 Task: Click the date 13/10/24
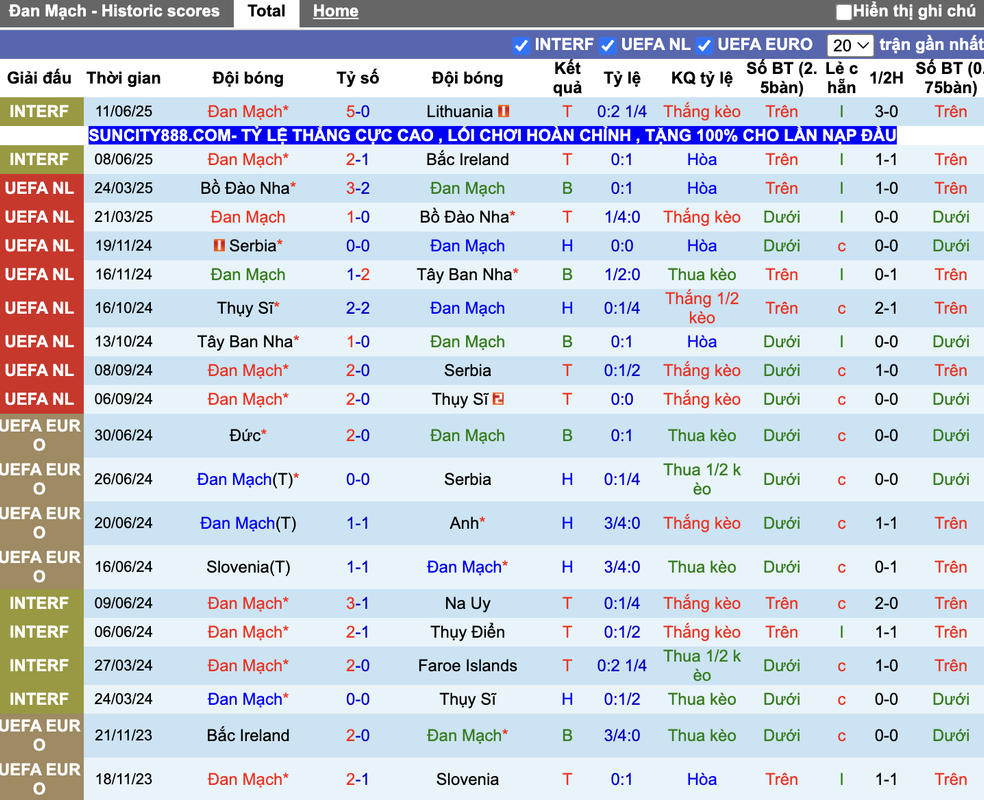(124, 341)
